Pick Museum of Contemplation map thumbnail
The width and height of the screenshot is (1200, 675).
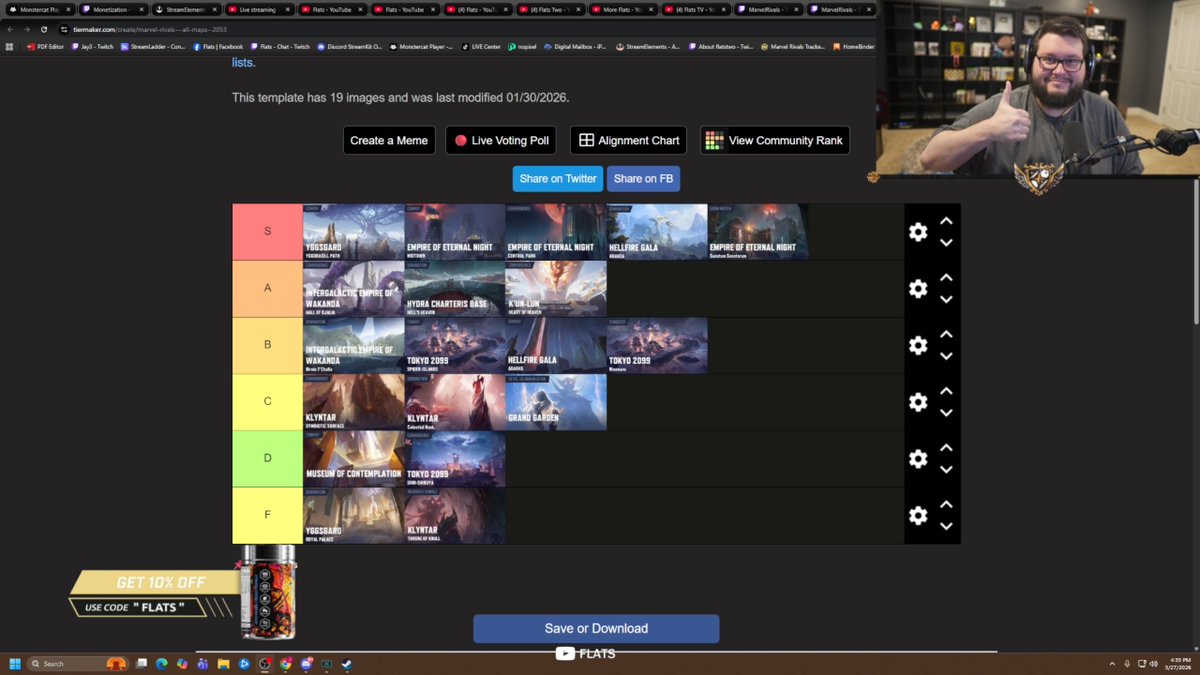(x=354, y=459)
